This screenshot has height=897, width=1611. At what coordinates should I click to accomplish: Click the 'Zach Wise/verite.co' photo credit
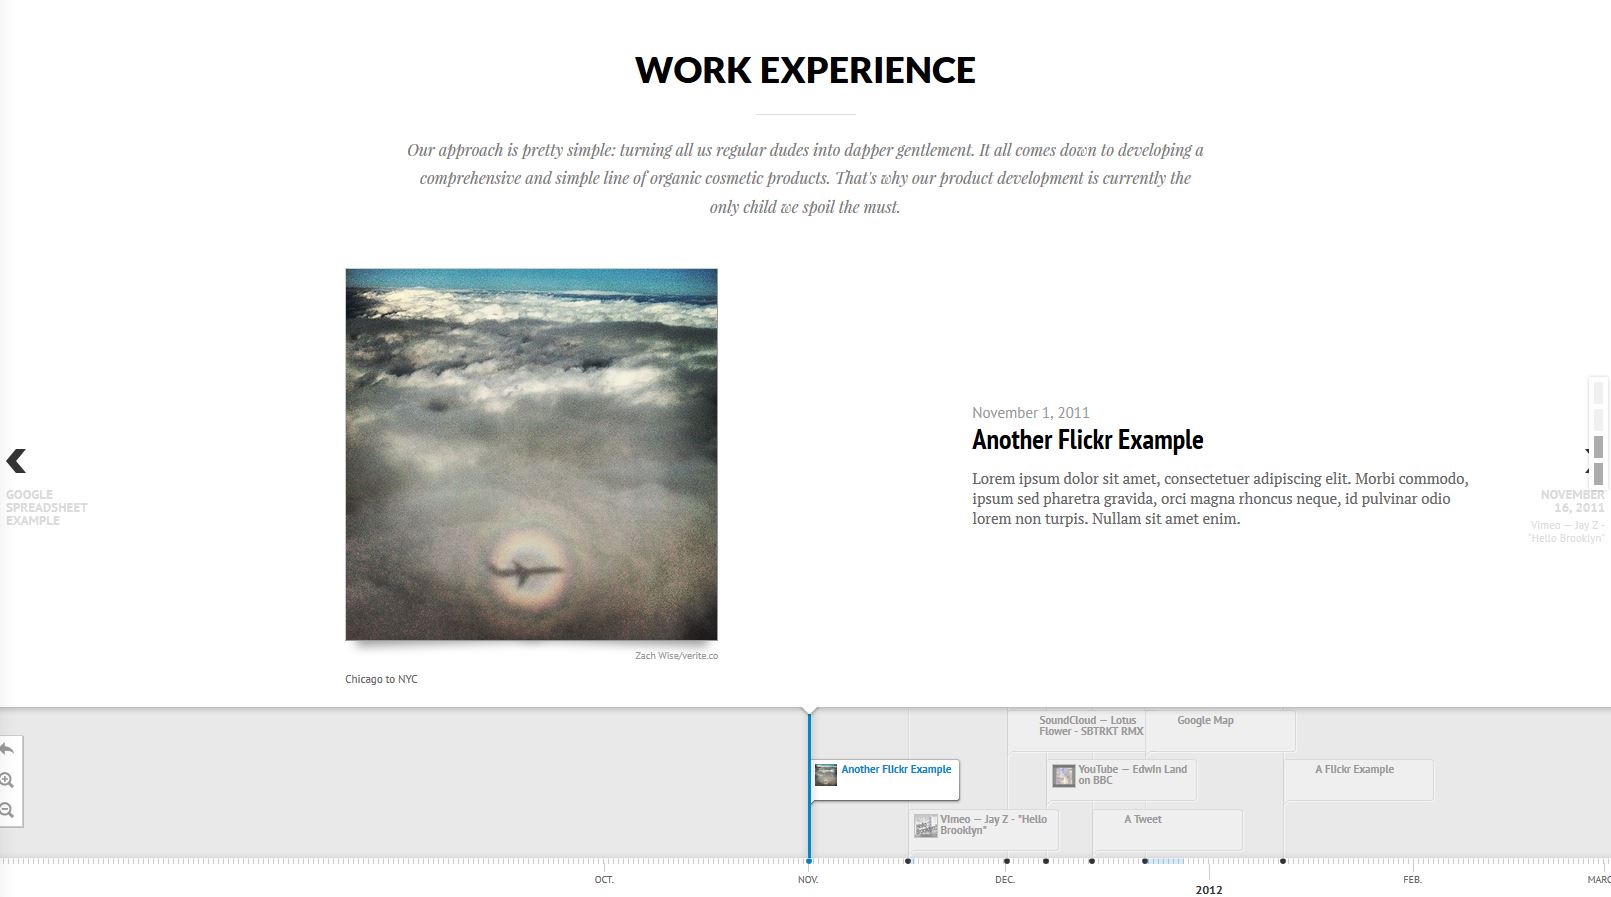click(676, 656)
